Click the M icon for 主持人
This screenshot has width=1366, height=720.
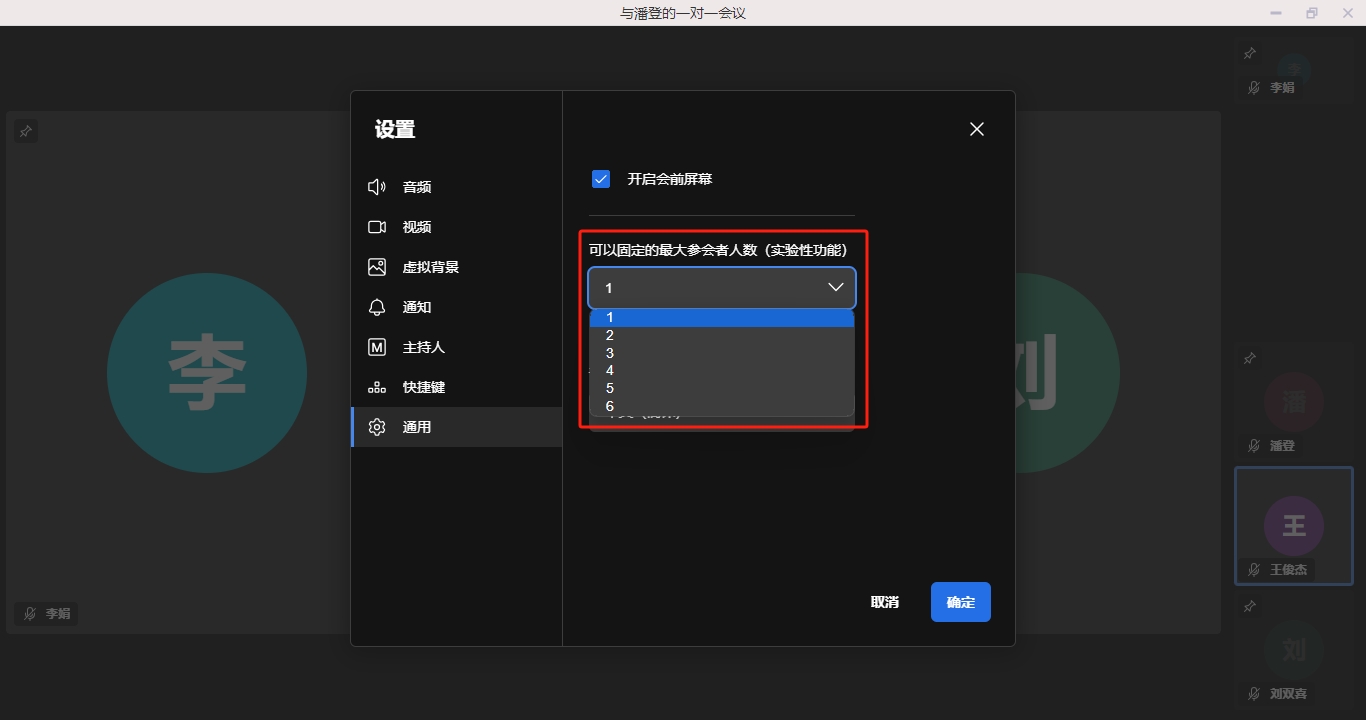(377, 347)
